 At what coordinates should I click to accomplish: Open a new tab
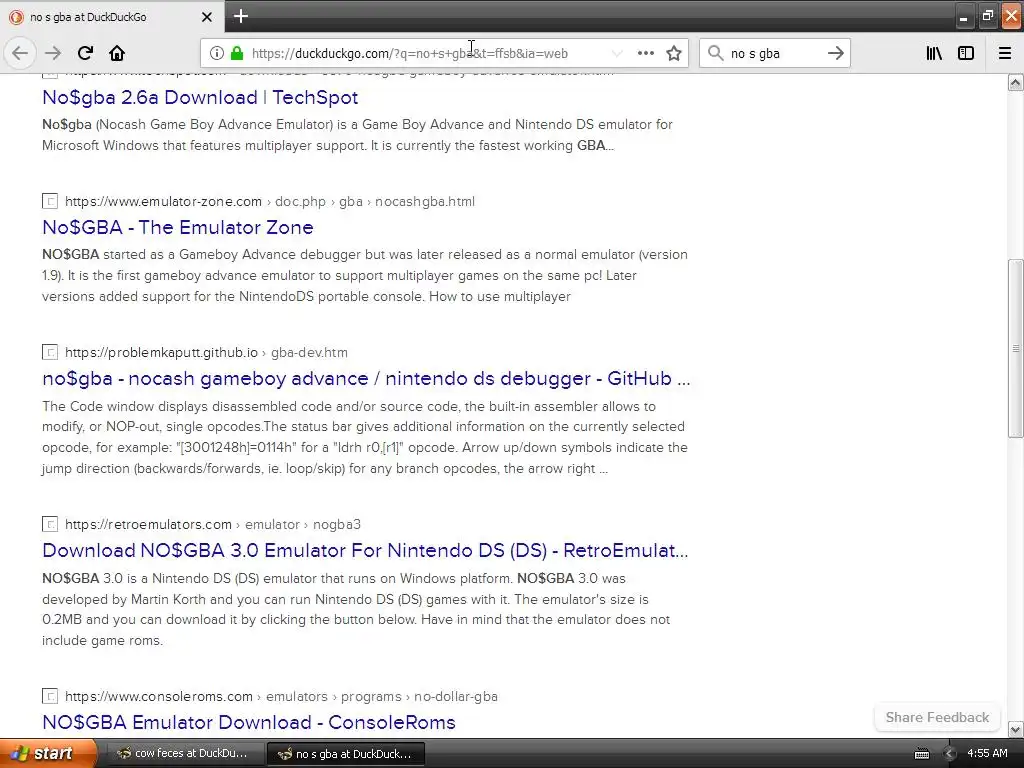point(240,16)
